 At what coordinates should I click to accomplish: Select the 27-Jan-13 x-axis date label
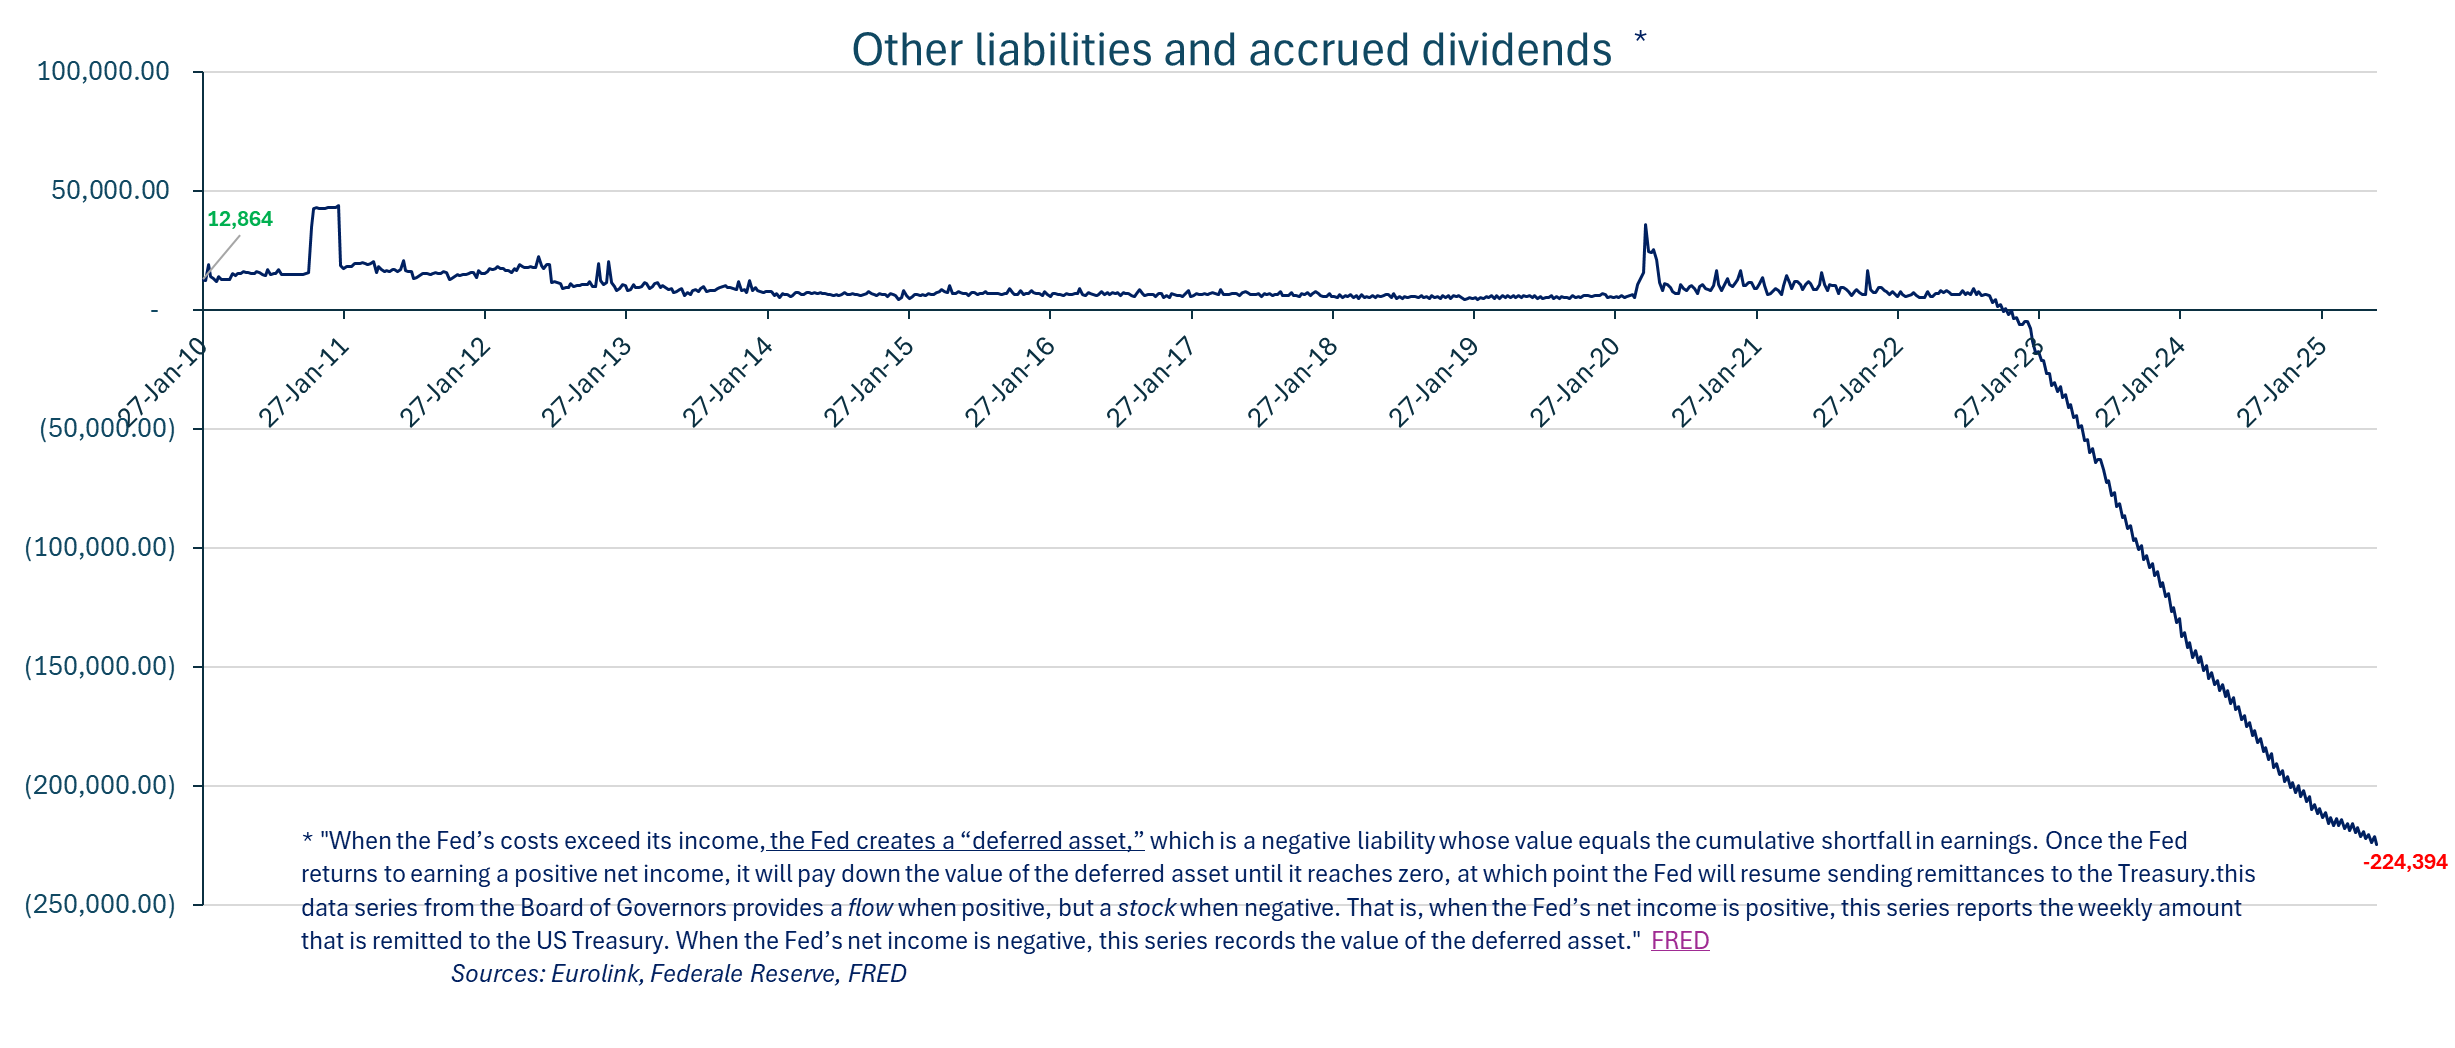(587, 383)
